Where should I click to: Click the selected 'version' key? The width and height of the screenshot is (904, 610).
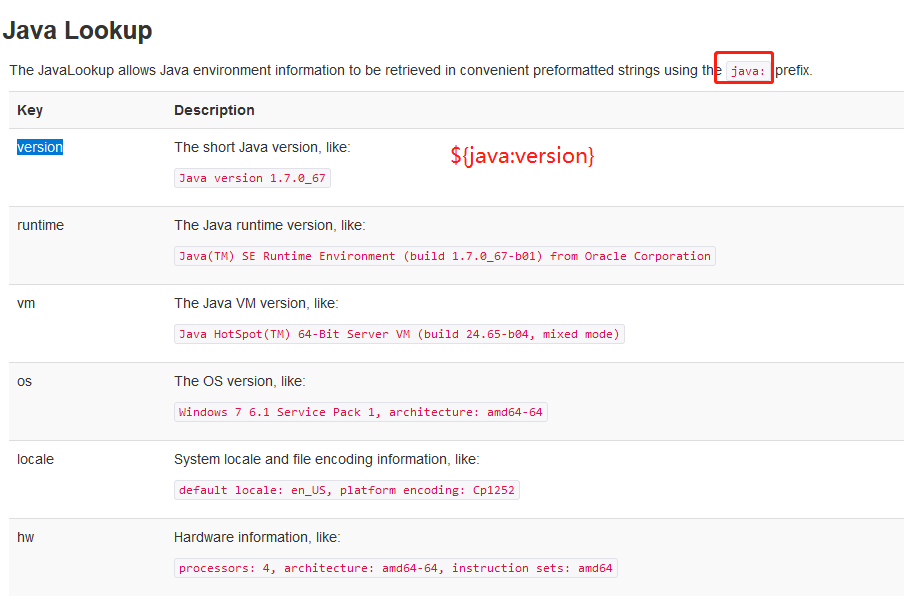coord(40,147)
